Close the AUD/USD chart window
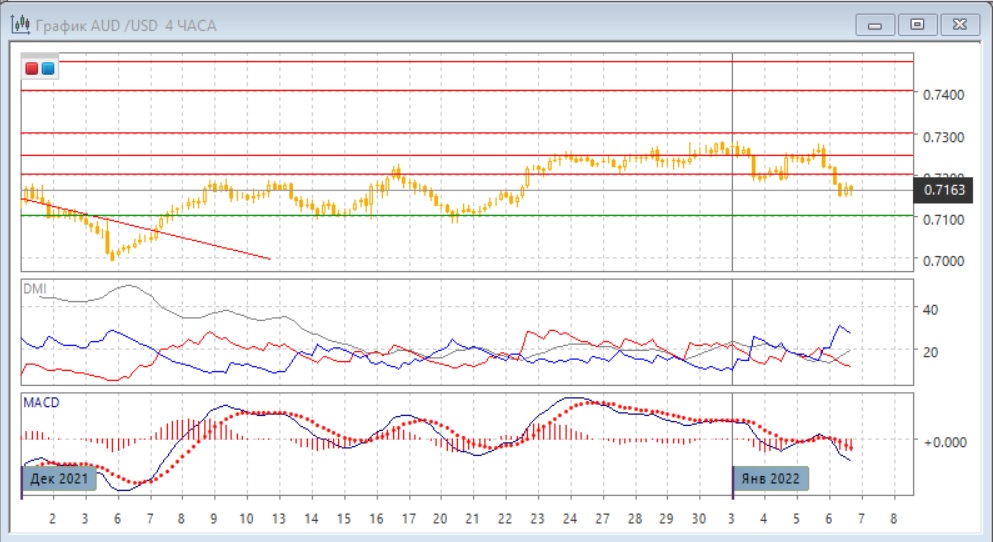Screen dimensions: 993x542 [959, 25]
